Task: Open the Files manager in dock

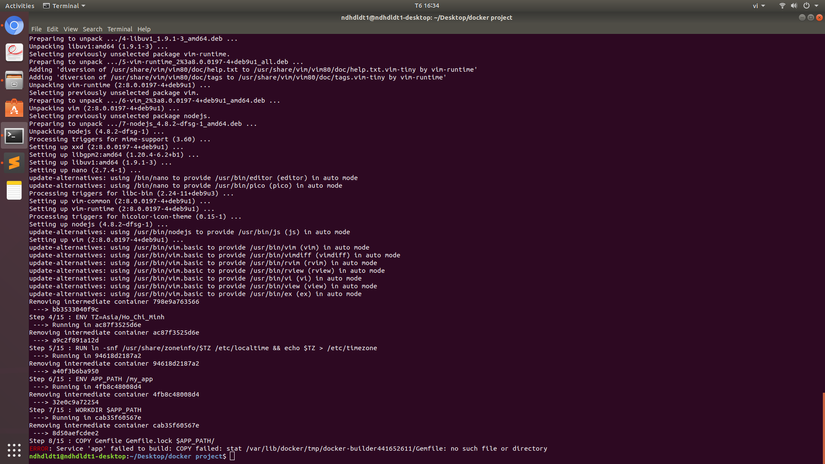Action: pos(14,80)
